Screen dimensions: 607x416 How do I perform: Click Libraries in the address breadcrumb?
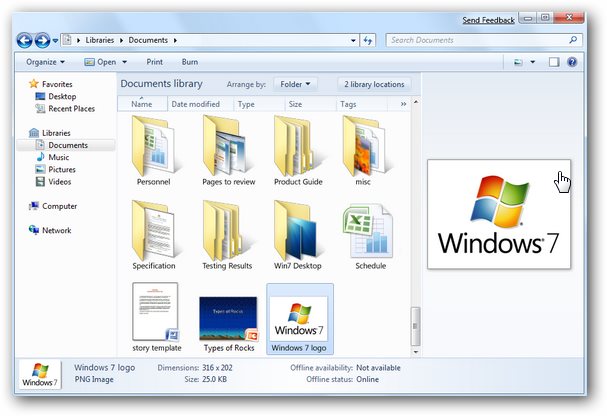(x=100, y=40)
